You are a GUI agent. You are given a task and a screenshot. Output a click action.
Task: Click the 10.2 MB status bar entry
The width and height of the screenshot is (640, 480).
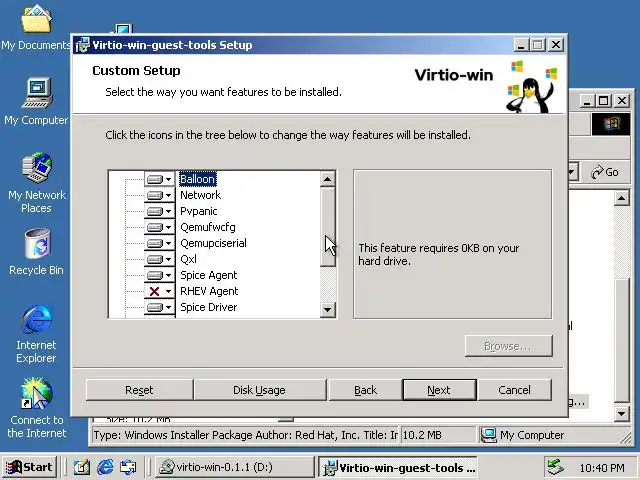click(x=438, y=435)
